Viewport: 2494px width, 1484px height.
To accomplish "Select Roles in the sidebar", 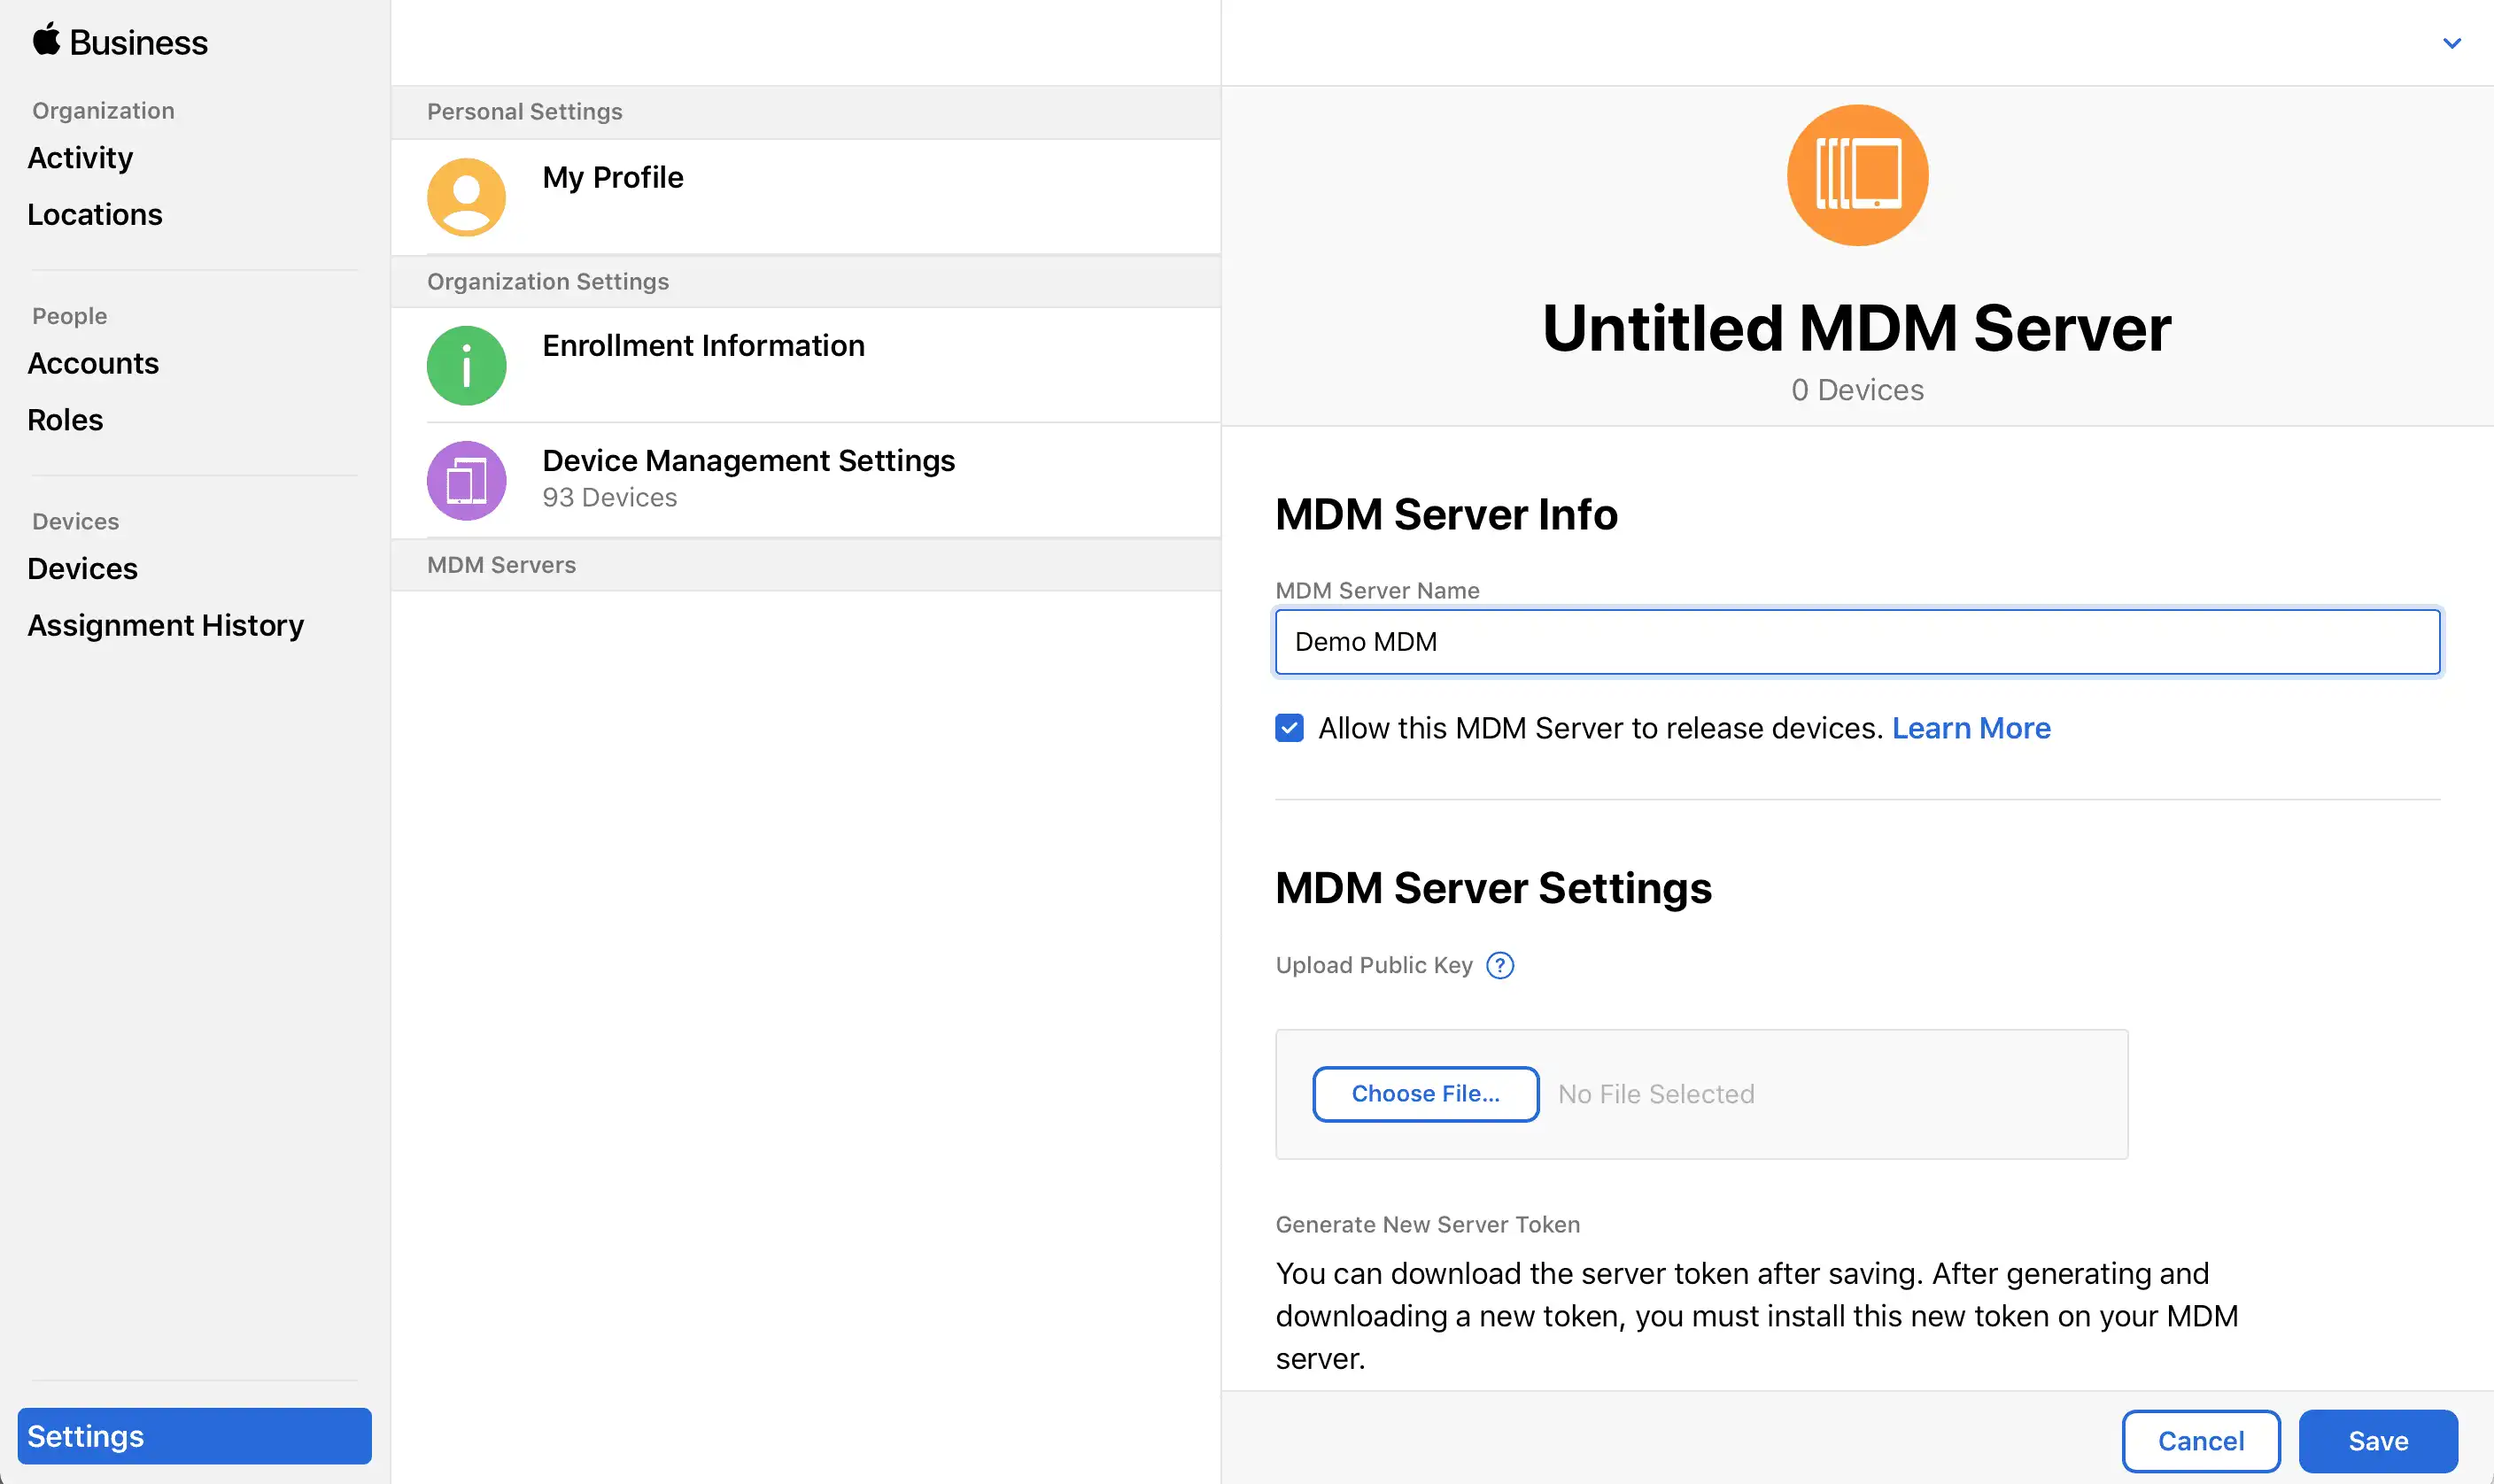I will coord(65,420).
